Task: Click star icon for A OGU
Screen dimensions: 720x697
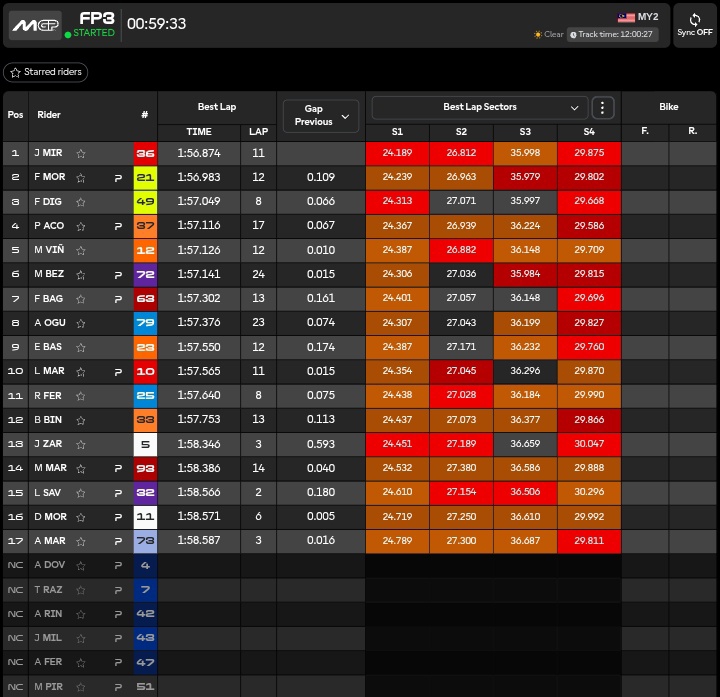Action: pyautogui.click(x=81, y=323)
